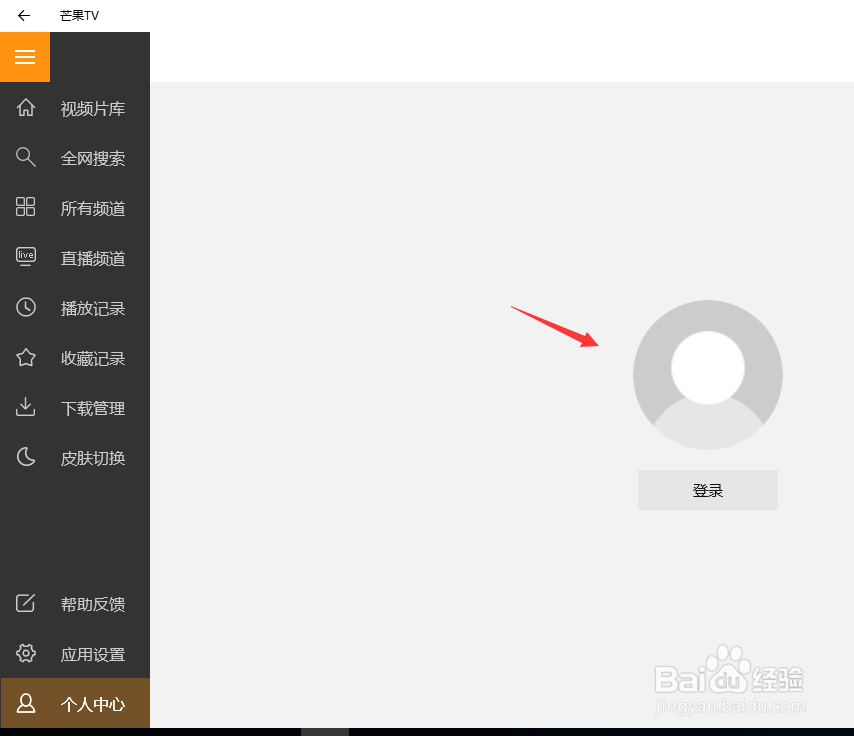This screenshot has height=736, width=854.
Task: Click the 登录 login button
Action: (x=707, y=489)
